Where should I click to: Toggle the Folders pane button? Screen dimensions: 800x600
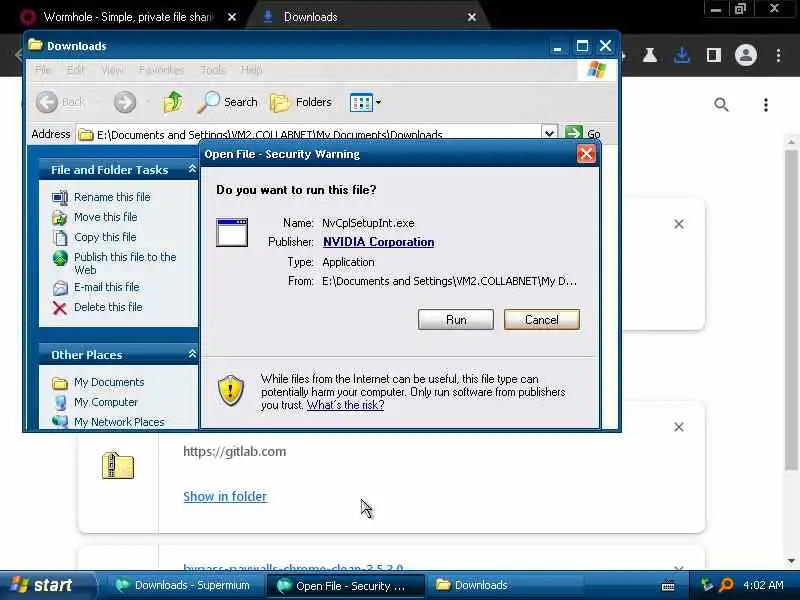click(301, 102)
